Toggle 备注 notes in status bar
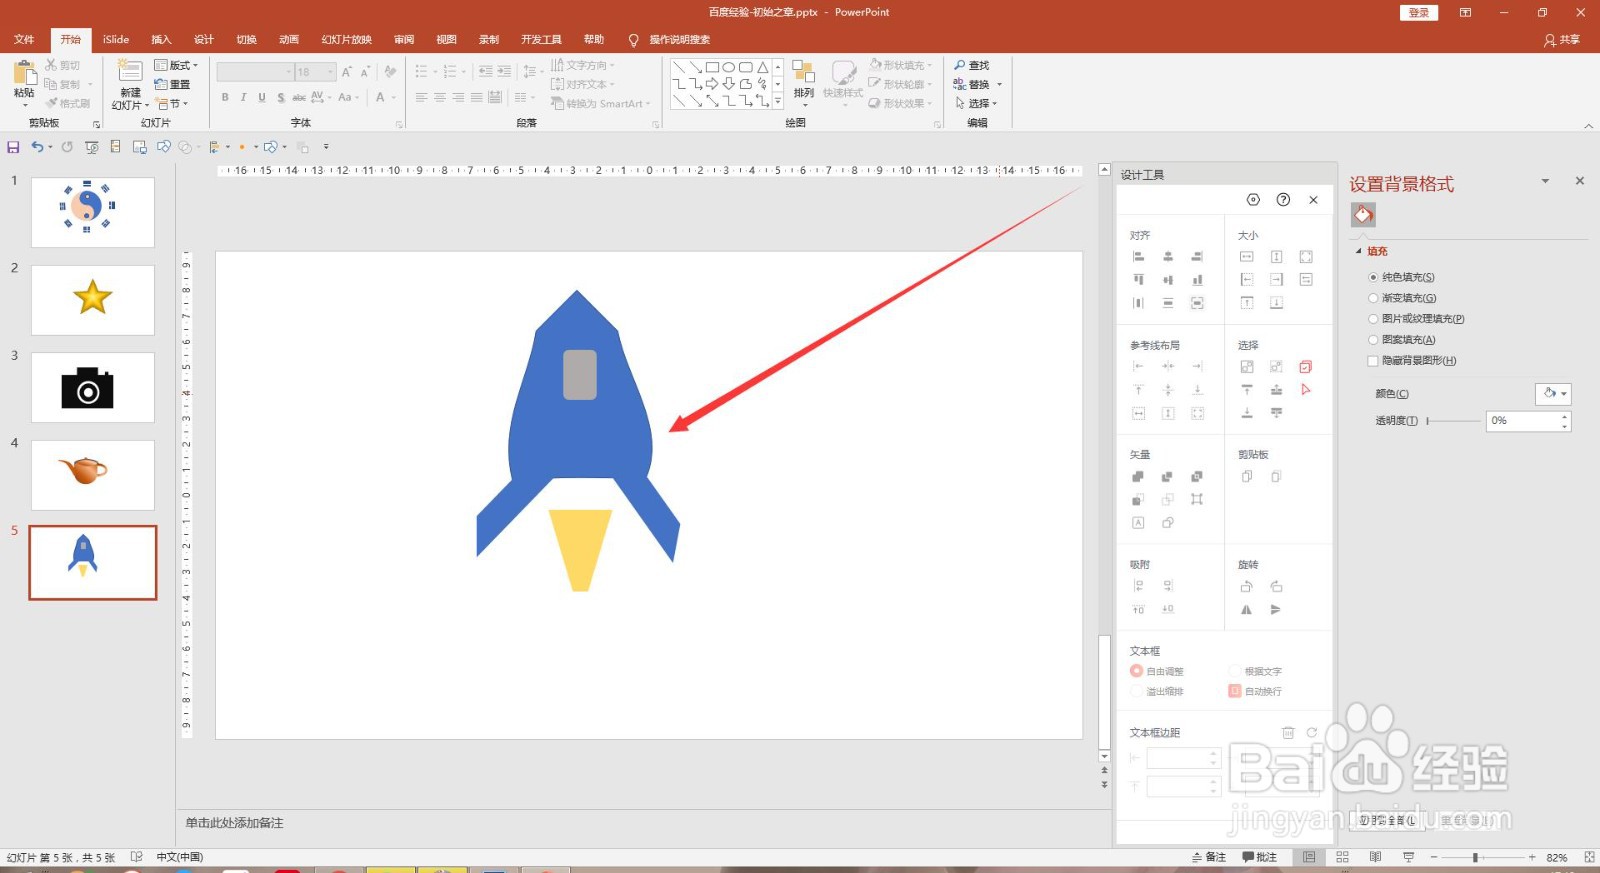The width and height of the screenshot is (1600, 873). point(1209,857)
